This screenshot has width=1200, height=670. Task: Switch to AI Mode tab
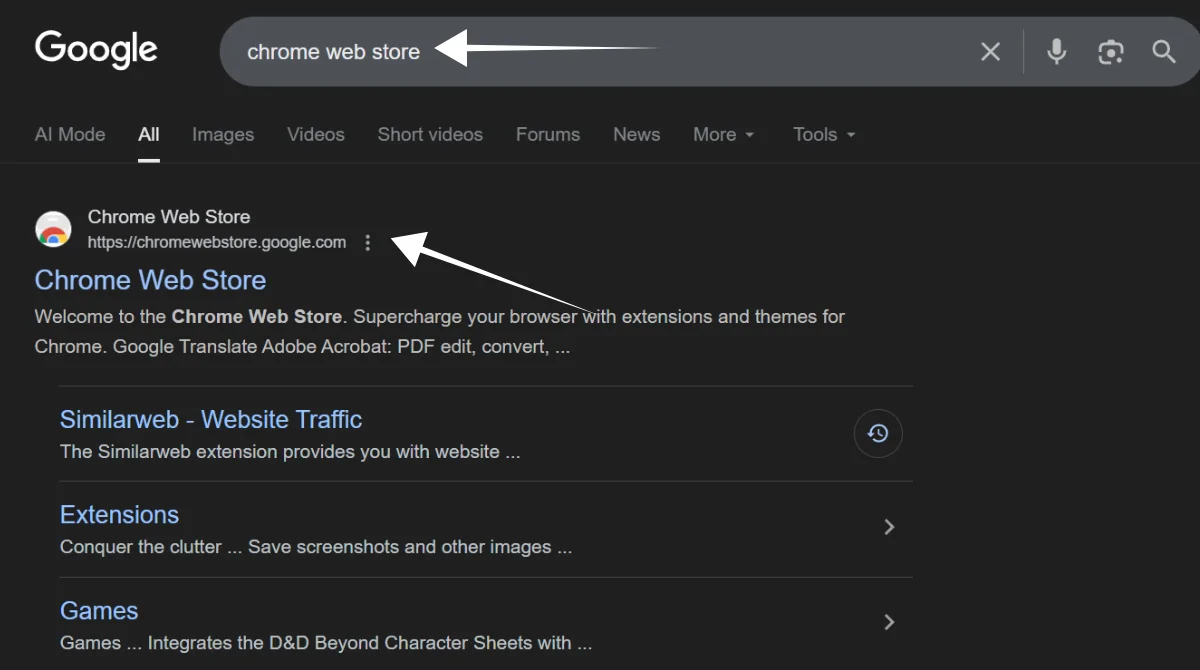tap(70, 135)
